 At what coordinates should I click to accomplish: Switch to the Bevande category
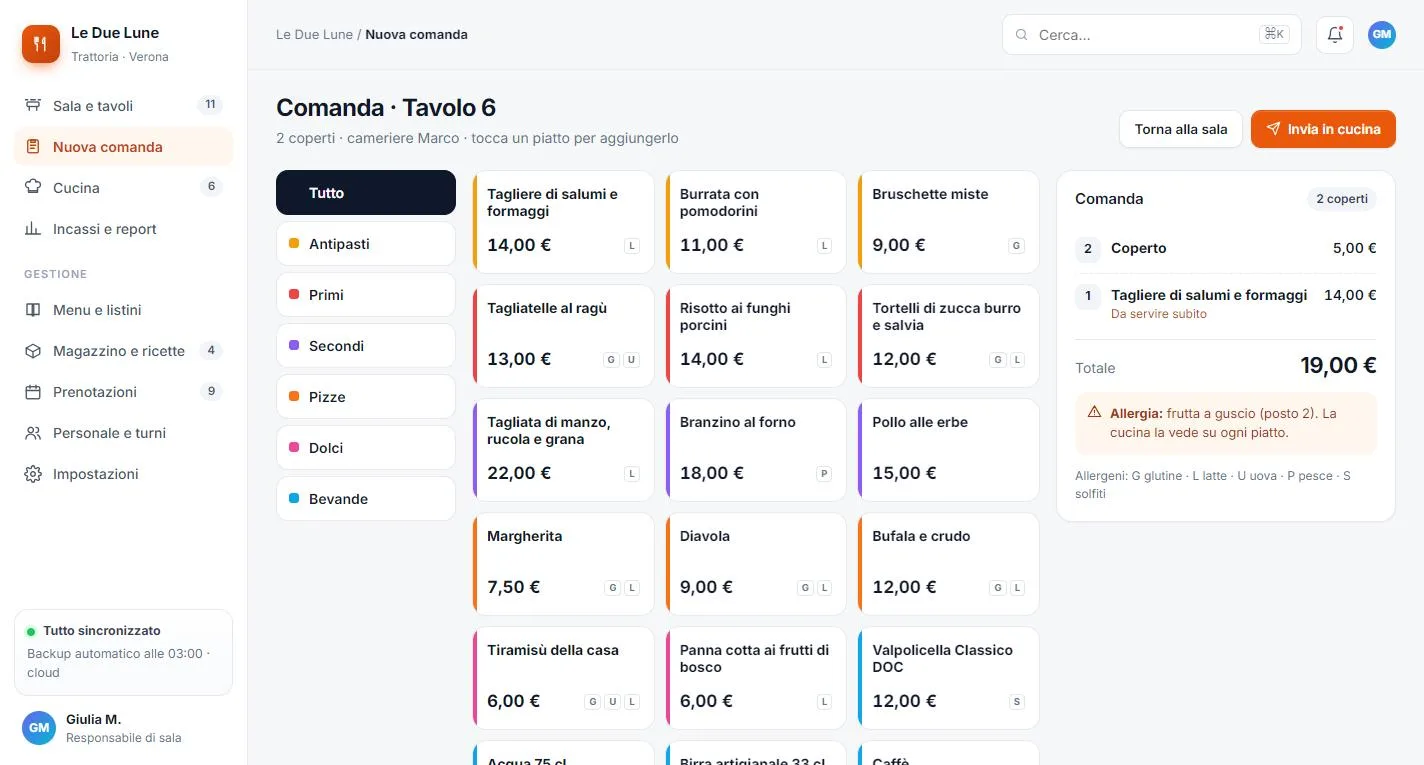(x=366, y=499)
